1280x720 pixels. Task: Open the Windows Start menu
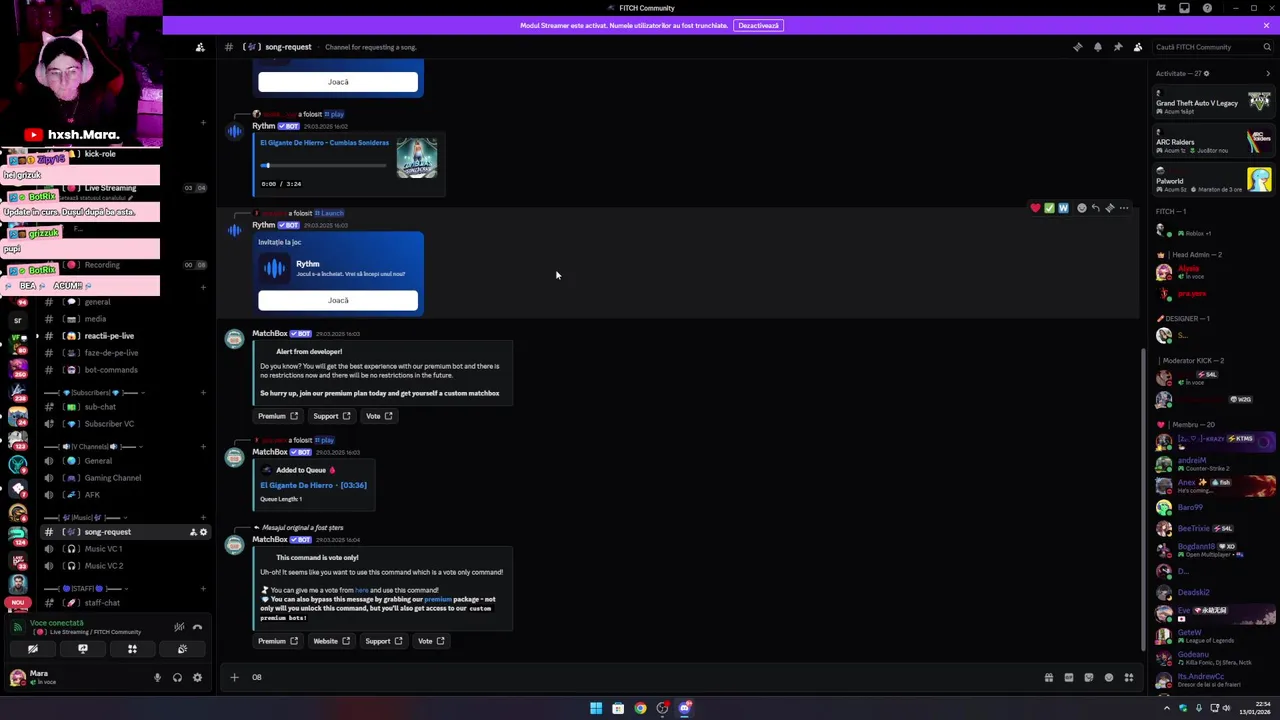(x=596, y=708)
